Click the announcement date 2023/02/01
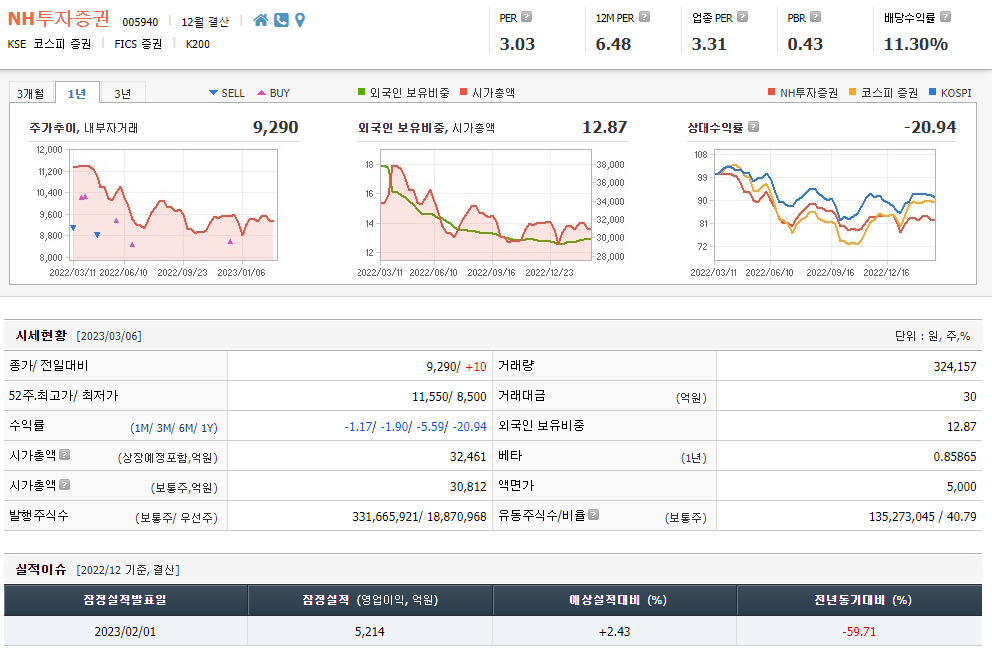Viewport: 992px width, 656px height. coord(125,631)
